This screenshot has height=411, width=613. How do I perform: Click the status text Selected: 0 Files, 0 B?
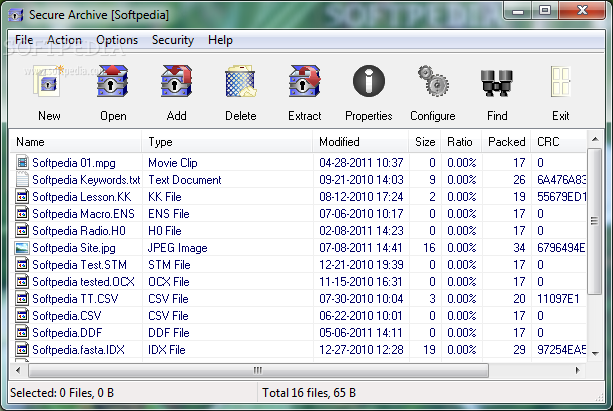click(62, 392)
